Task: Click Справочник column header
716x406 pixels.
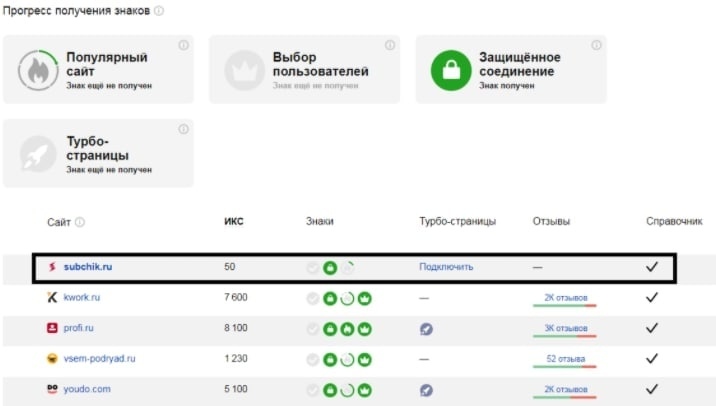Action: coord(674,221)
